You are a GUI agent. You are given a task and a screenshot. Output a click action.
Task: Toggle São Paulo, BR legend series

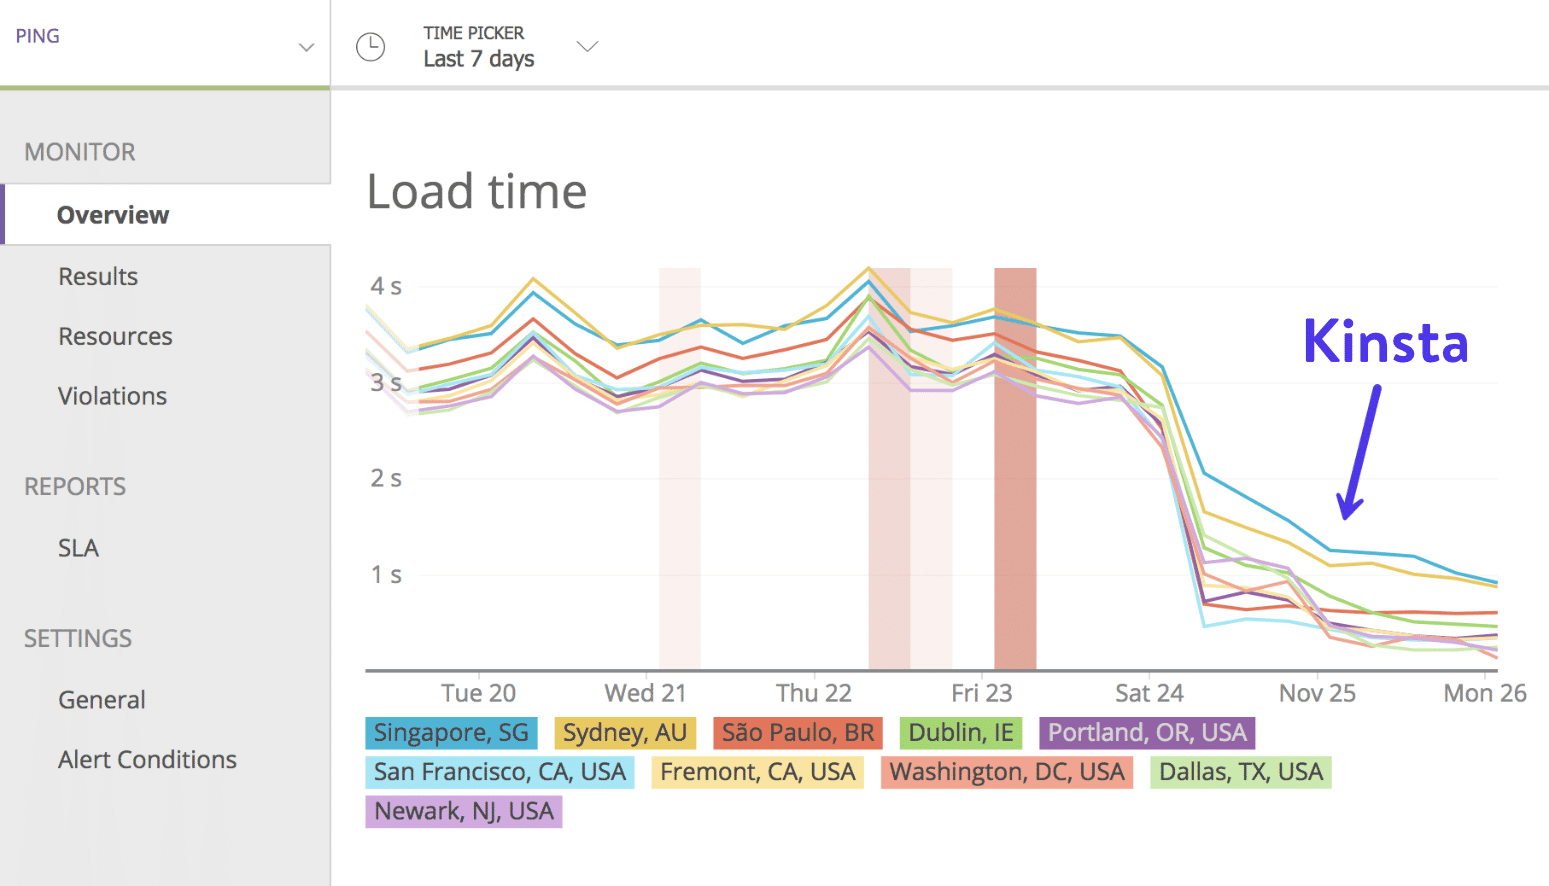tap(798, 733)
